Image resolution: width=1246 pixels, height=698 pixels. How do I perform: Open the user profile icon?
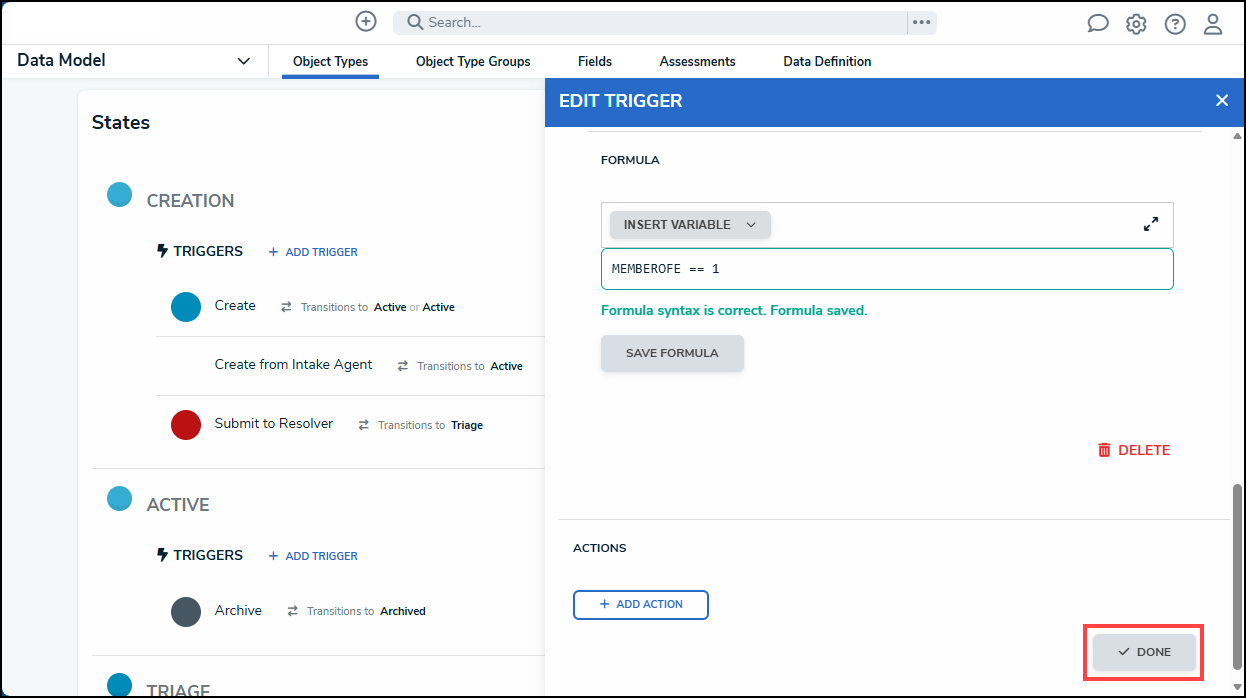[1213, 24]
